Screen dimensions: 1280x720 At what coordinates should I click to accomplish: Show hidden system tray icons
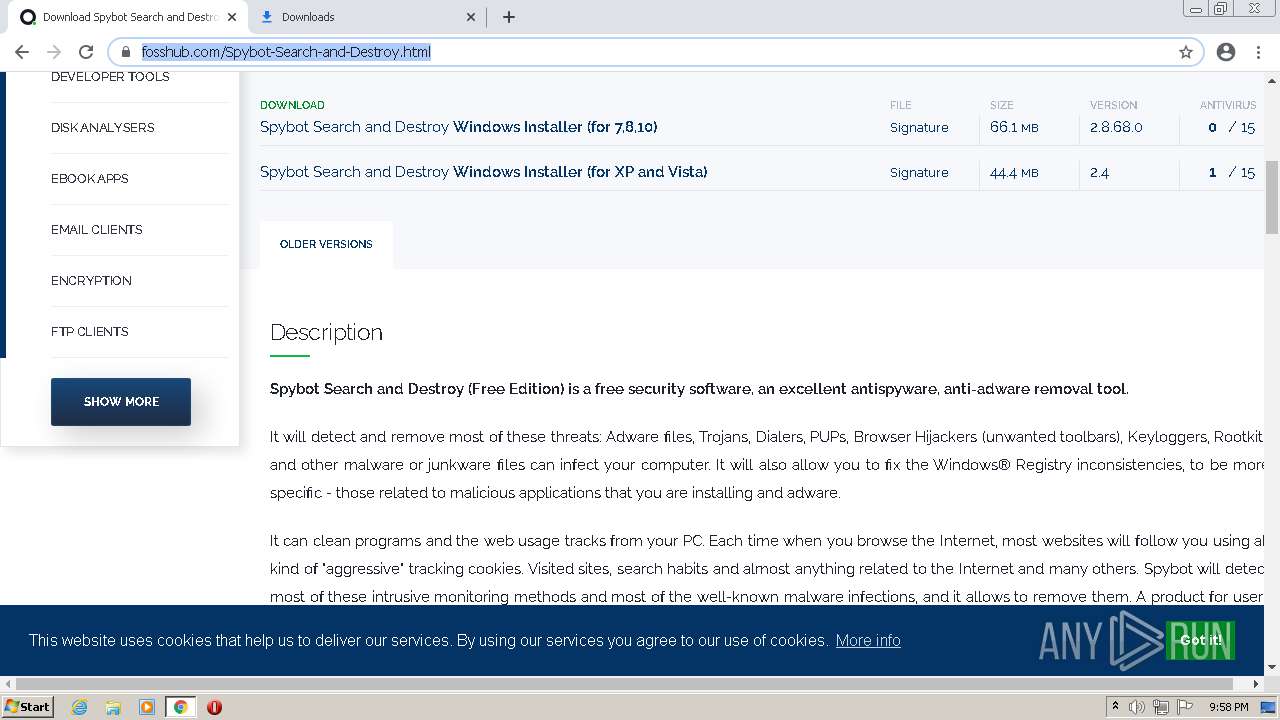point(1115,707)
